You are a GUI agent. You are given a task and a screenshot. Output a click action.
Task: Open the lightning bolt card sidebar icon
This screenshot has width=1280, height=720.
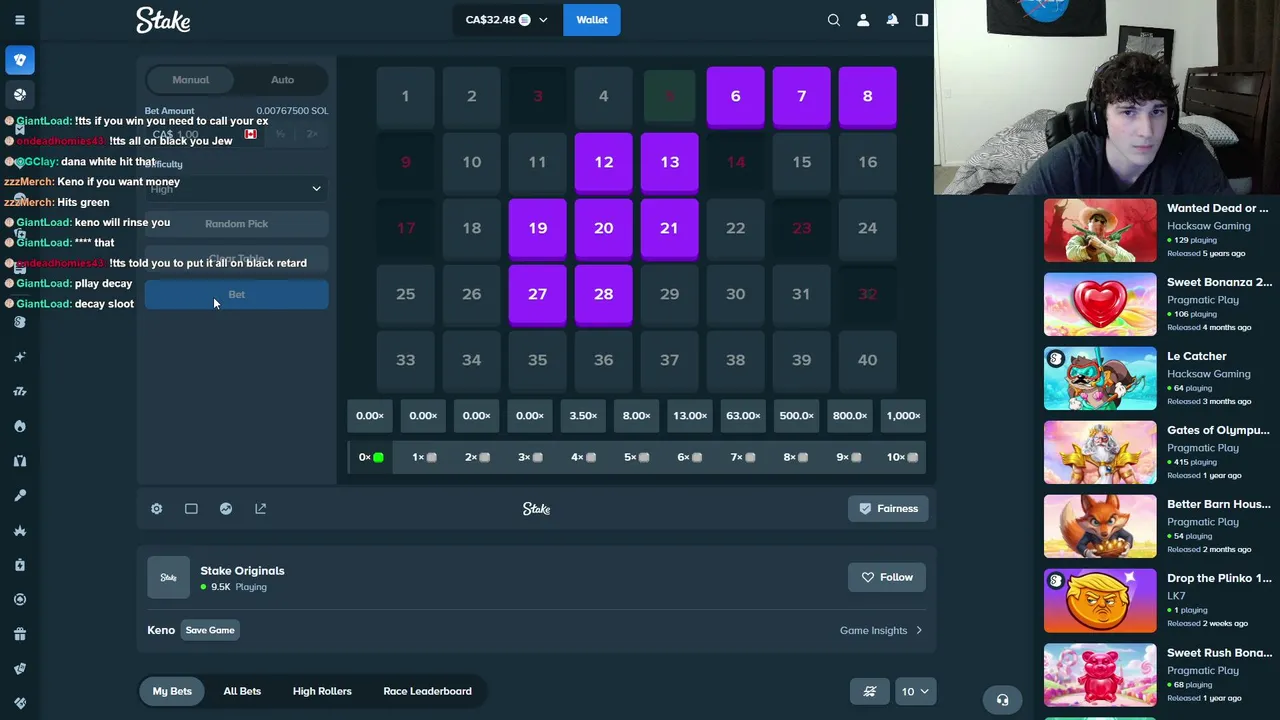[20, 565]
